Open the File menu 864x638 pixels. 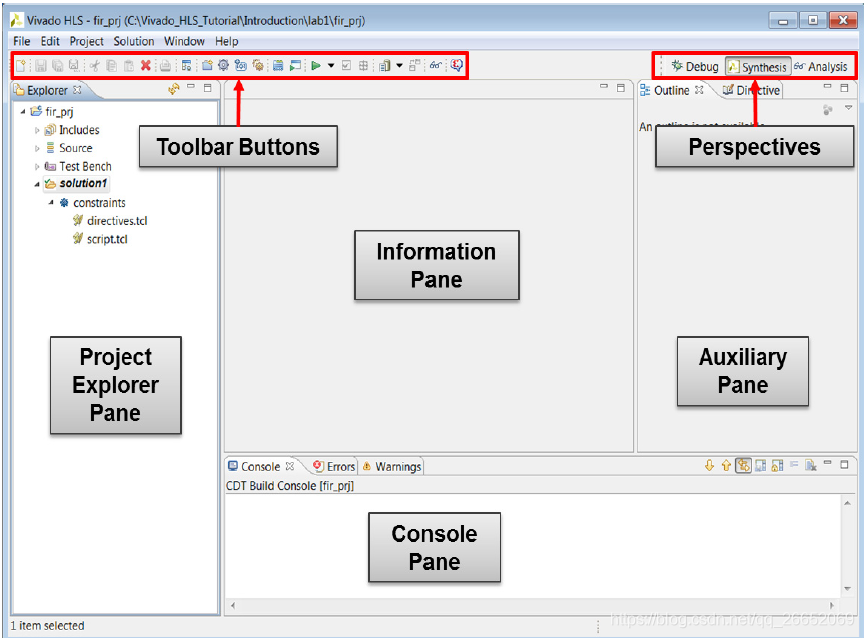click(x=21, y=41)
